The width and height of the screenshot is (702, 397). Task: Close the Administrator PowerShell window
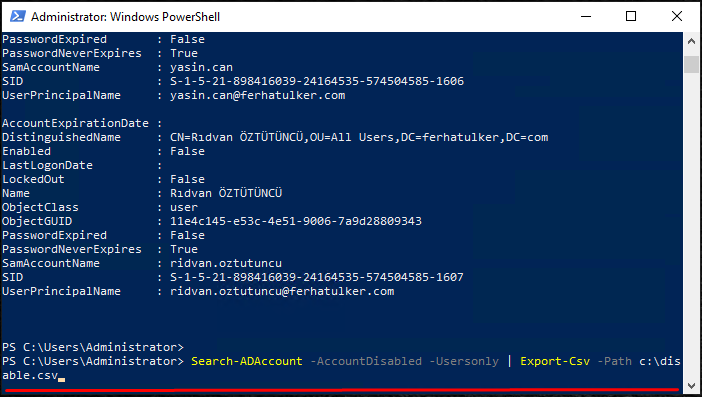pos(677,17)
